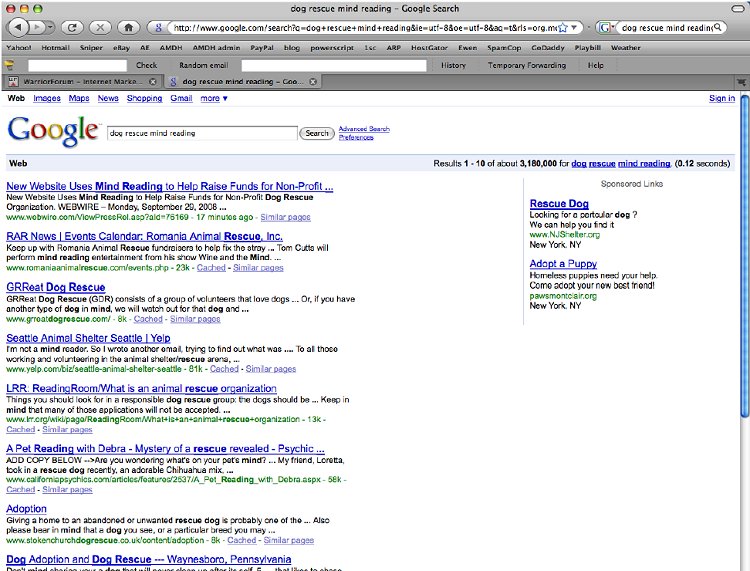The image size is (750, 571).
Task: Click the window toolbar toggle pill button
Action: click(739, 8)
